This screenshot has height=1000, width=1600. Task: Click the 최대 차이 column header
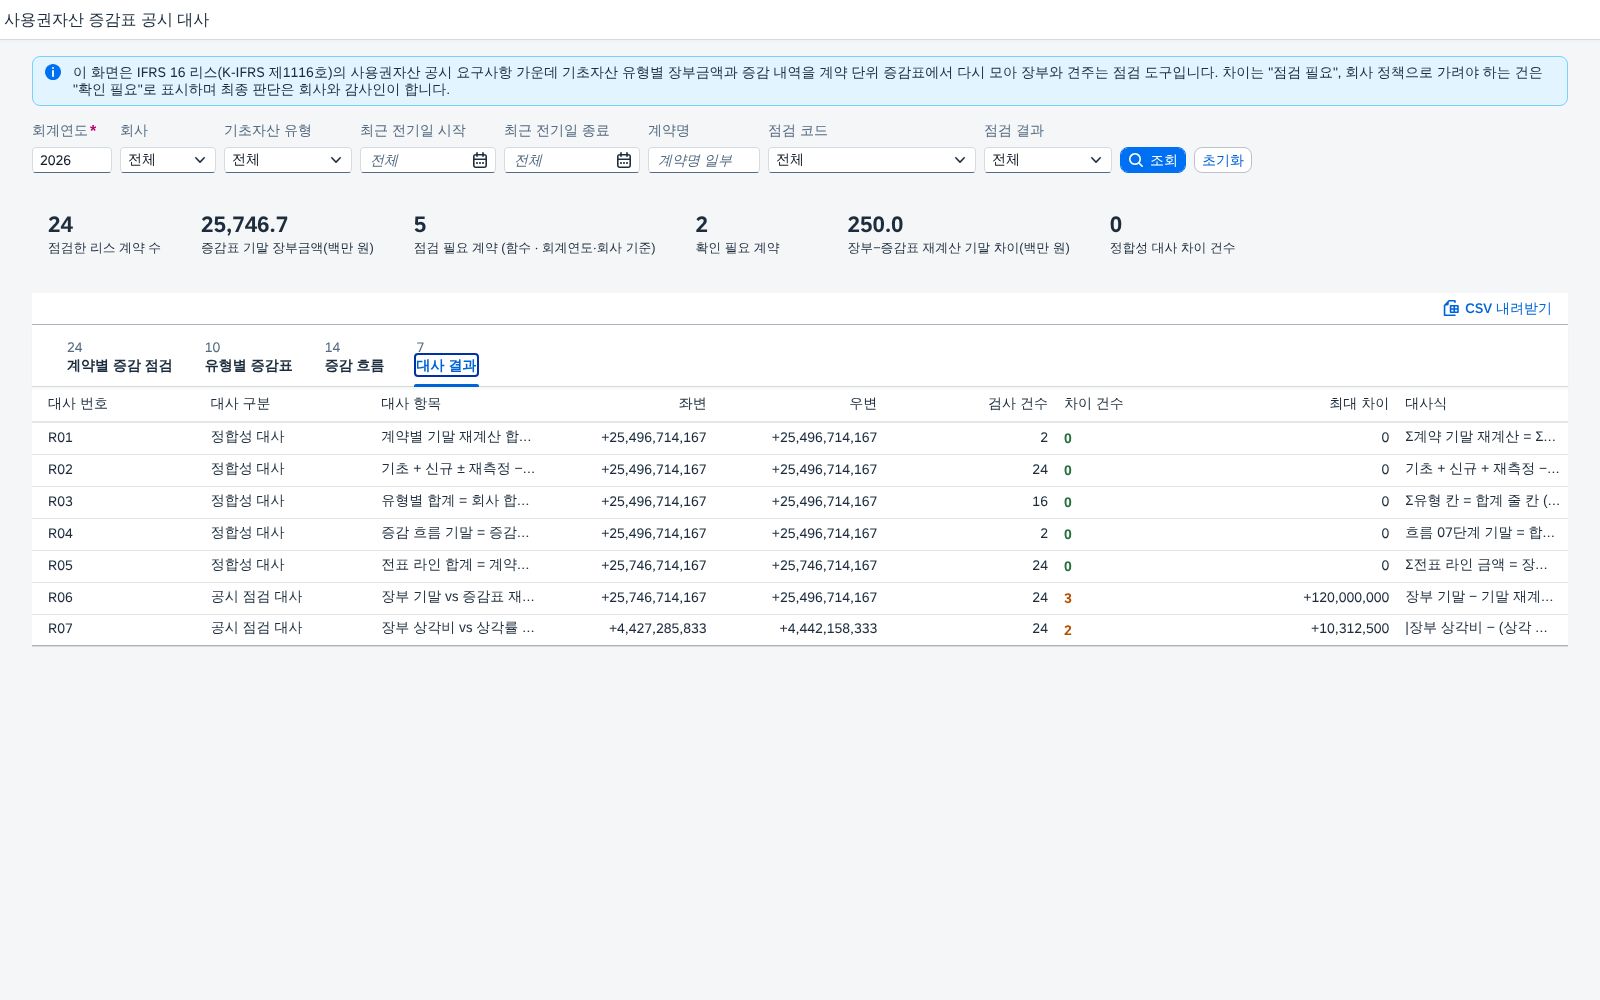[1359, 403]
